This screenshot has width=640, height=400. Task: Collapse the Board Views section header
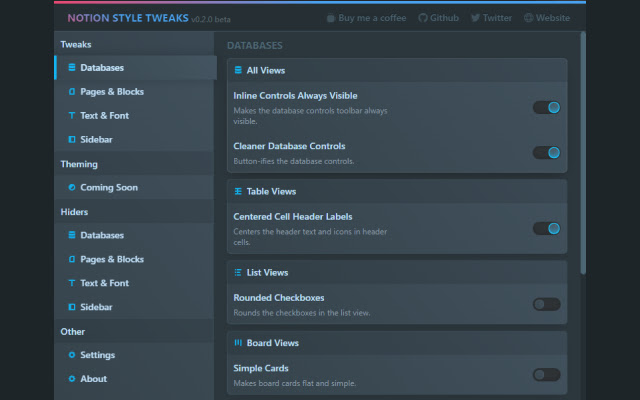click(397, 343)
